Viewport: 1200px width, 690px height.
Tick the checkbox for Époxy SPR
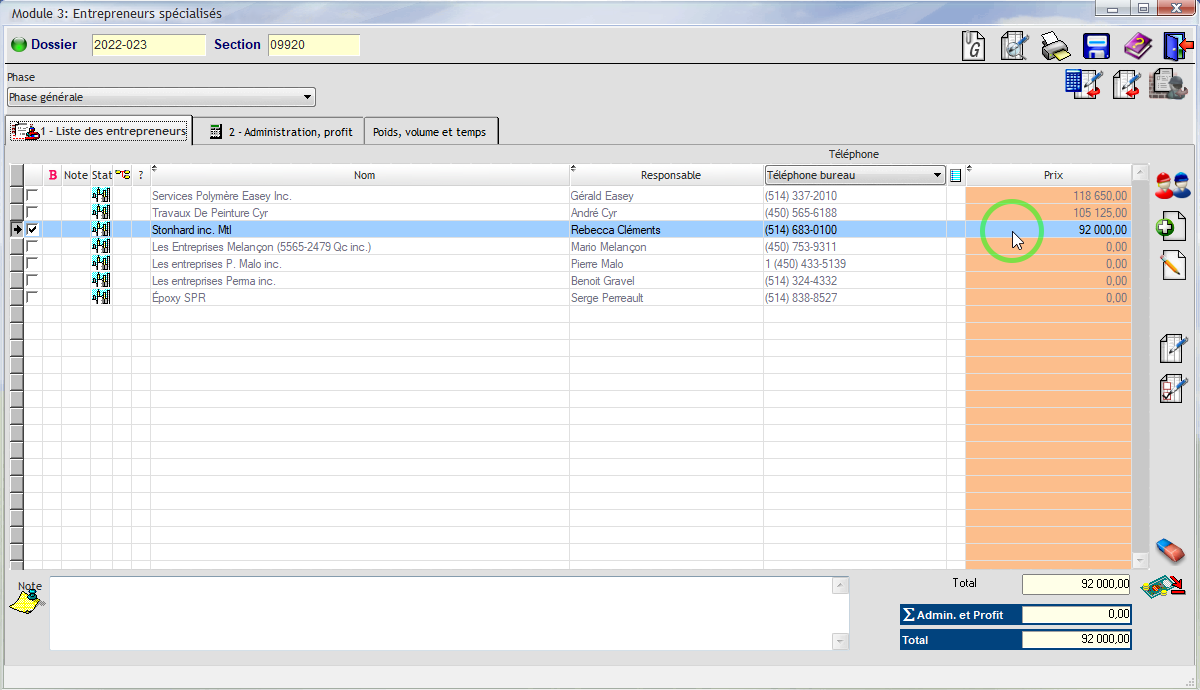[x=33, y=298]
